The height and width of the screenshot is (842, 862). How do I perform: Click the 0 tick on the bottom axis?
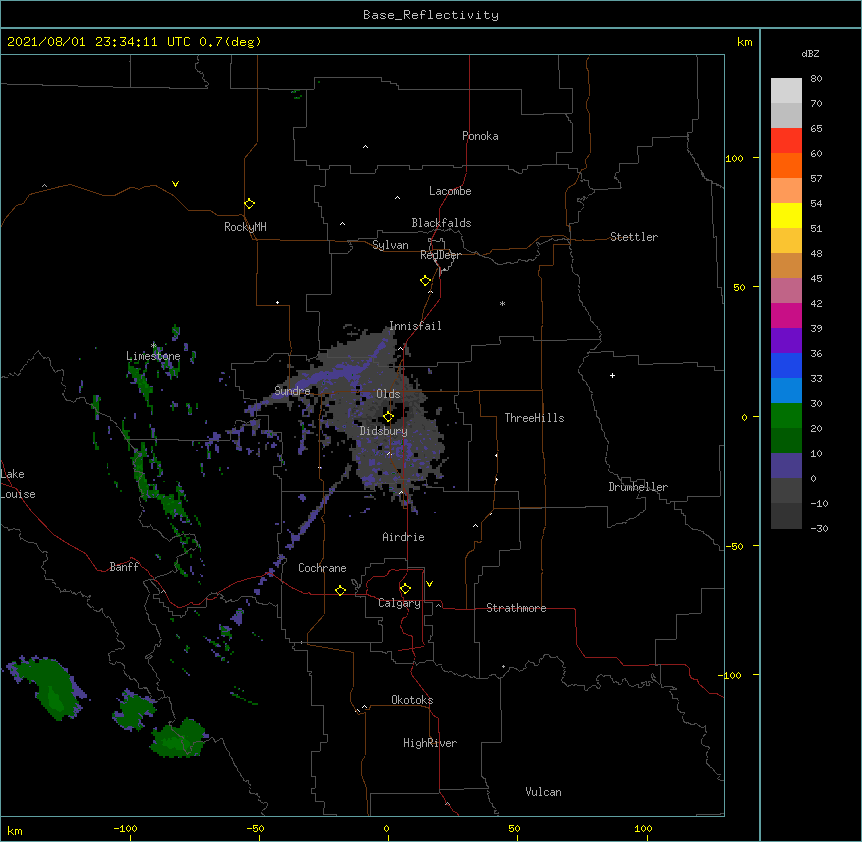pyautogui.click(x=386, y=828)
